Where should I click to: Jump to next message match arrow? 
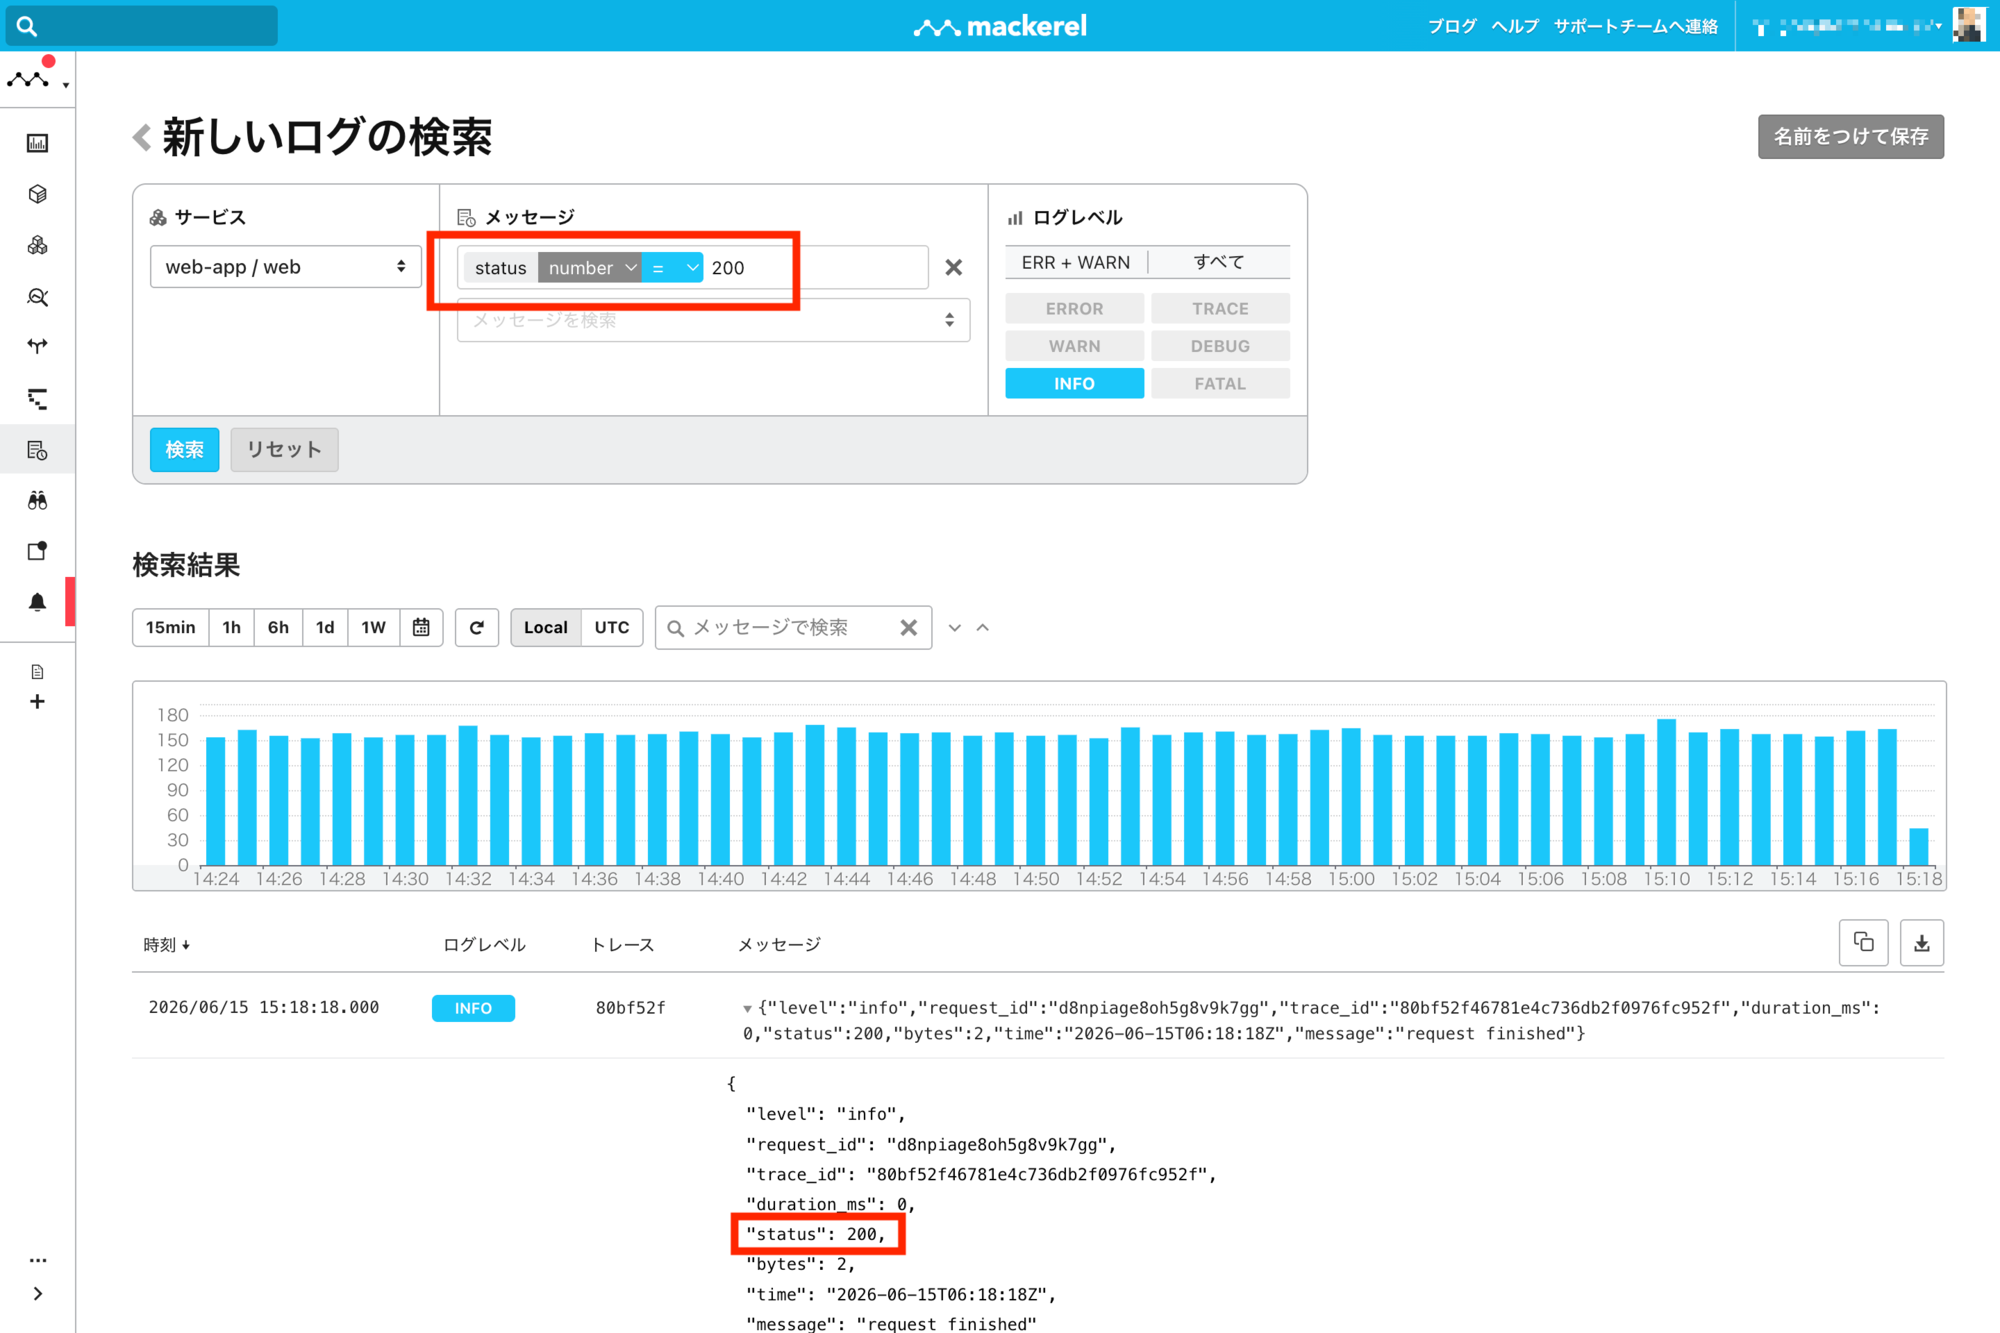pos(955,628)
